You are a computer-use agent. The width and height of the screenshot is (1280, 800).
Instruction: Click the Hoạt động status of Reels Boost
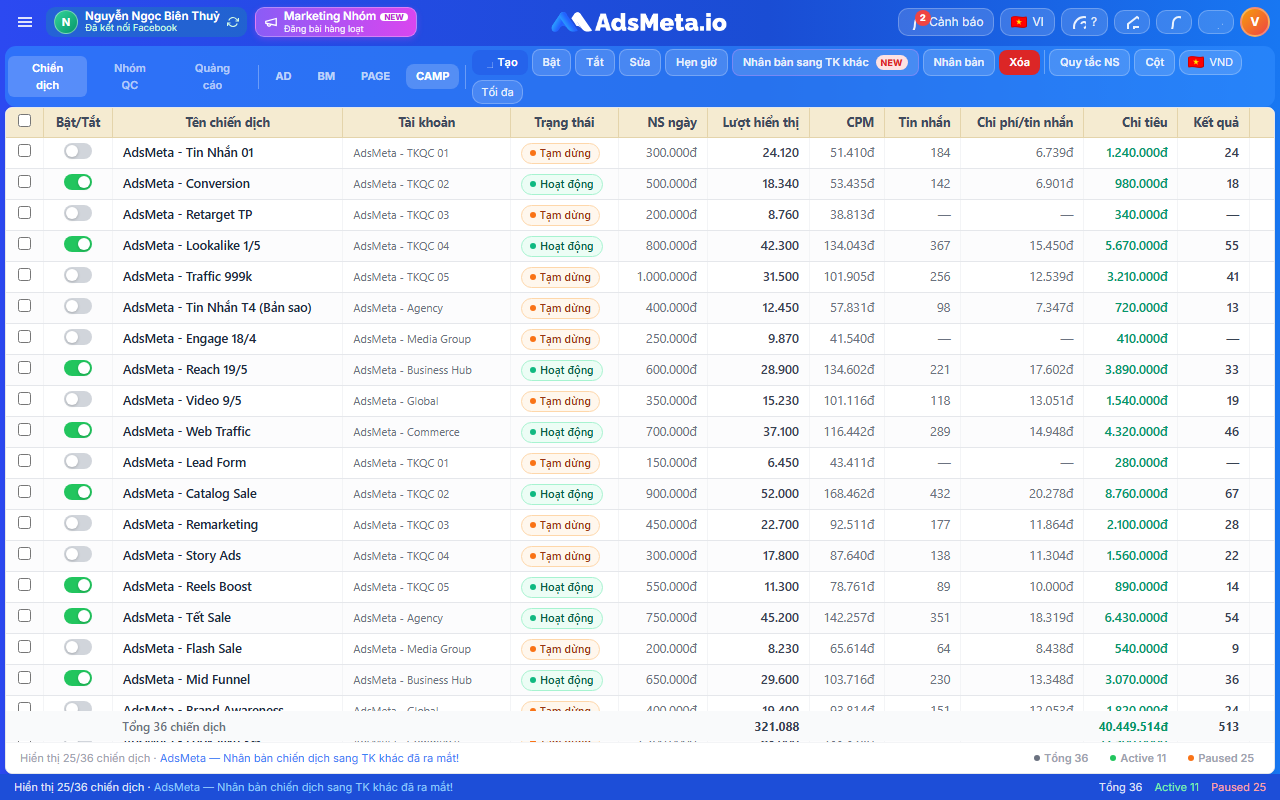(x=562, y=587)
